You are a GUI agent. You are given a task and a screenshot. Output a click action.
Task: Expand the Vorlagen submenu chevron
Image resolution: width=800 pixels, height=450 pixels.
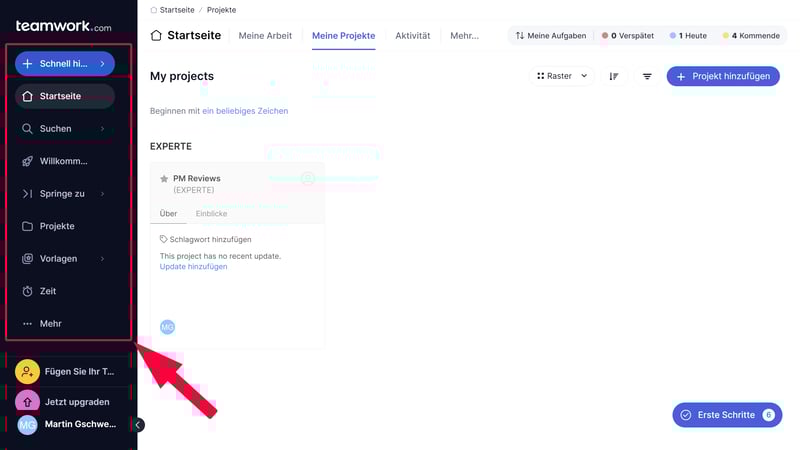click(103, 259)
